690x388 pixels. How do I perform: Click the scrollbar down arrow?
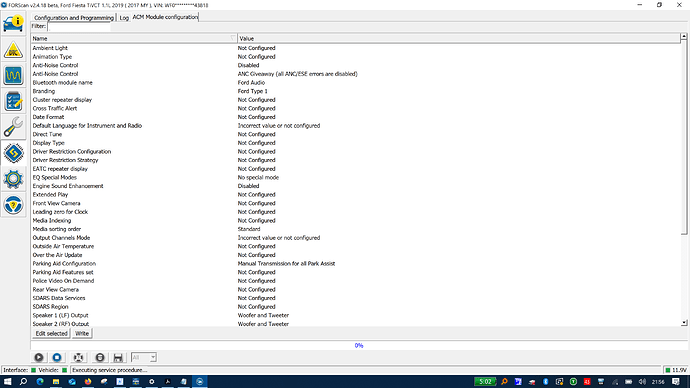pos(684,323)
